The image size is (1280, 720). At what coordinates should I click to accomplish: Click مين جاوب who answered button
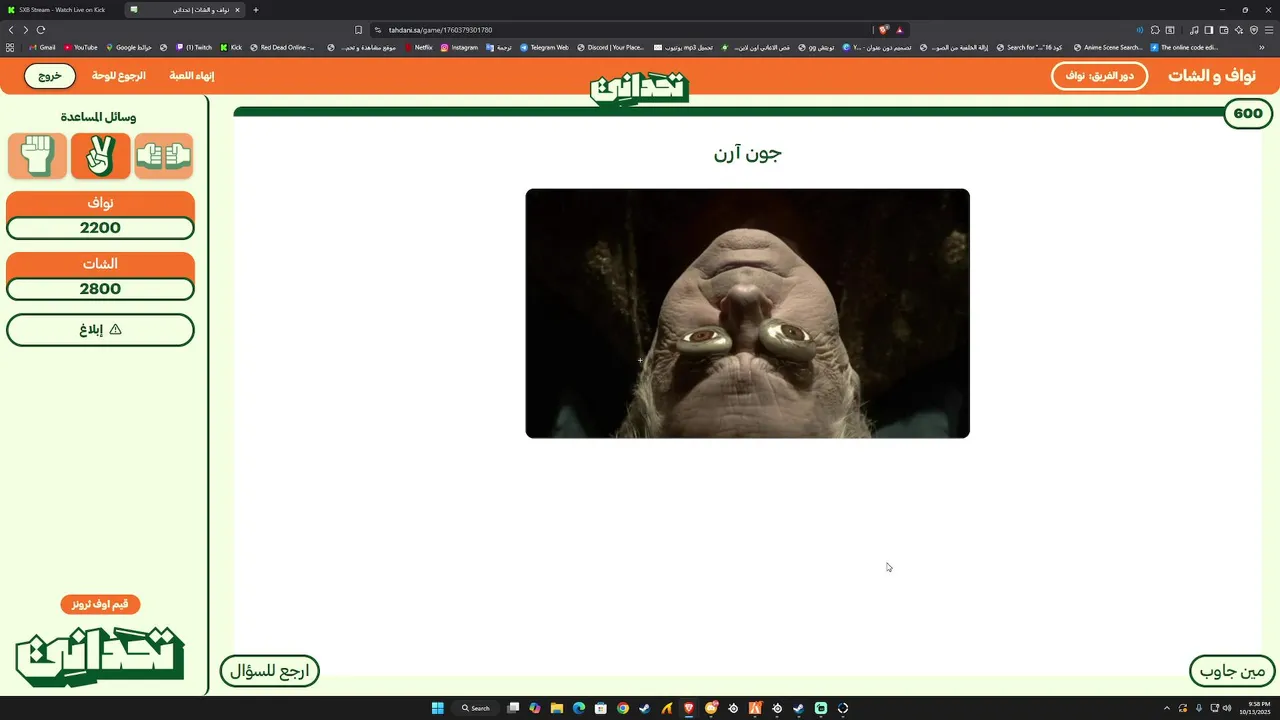coord(1234,671)
